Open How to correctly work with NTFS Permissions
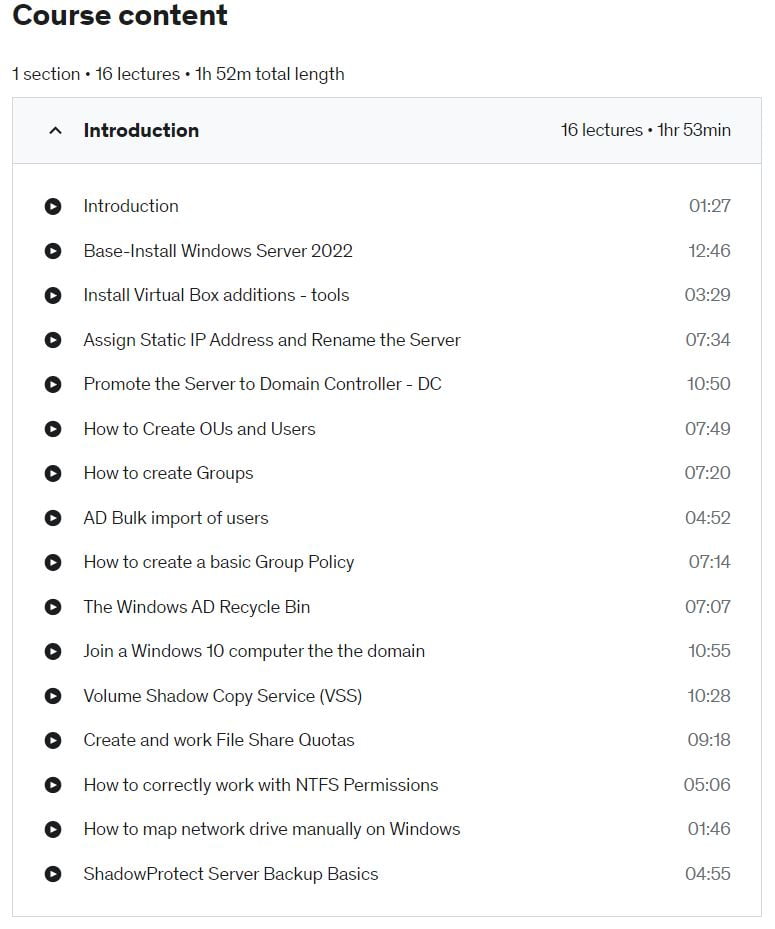775x929 pixels. [261, 785]
